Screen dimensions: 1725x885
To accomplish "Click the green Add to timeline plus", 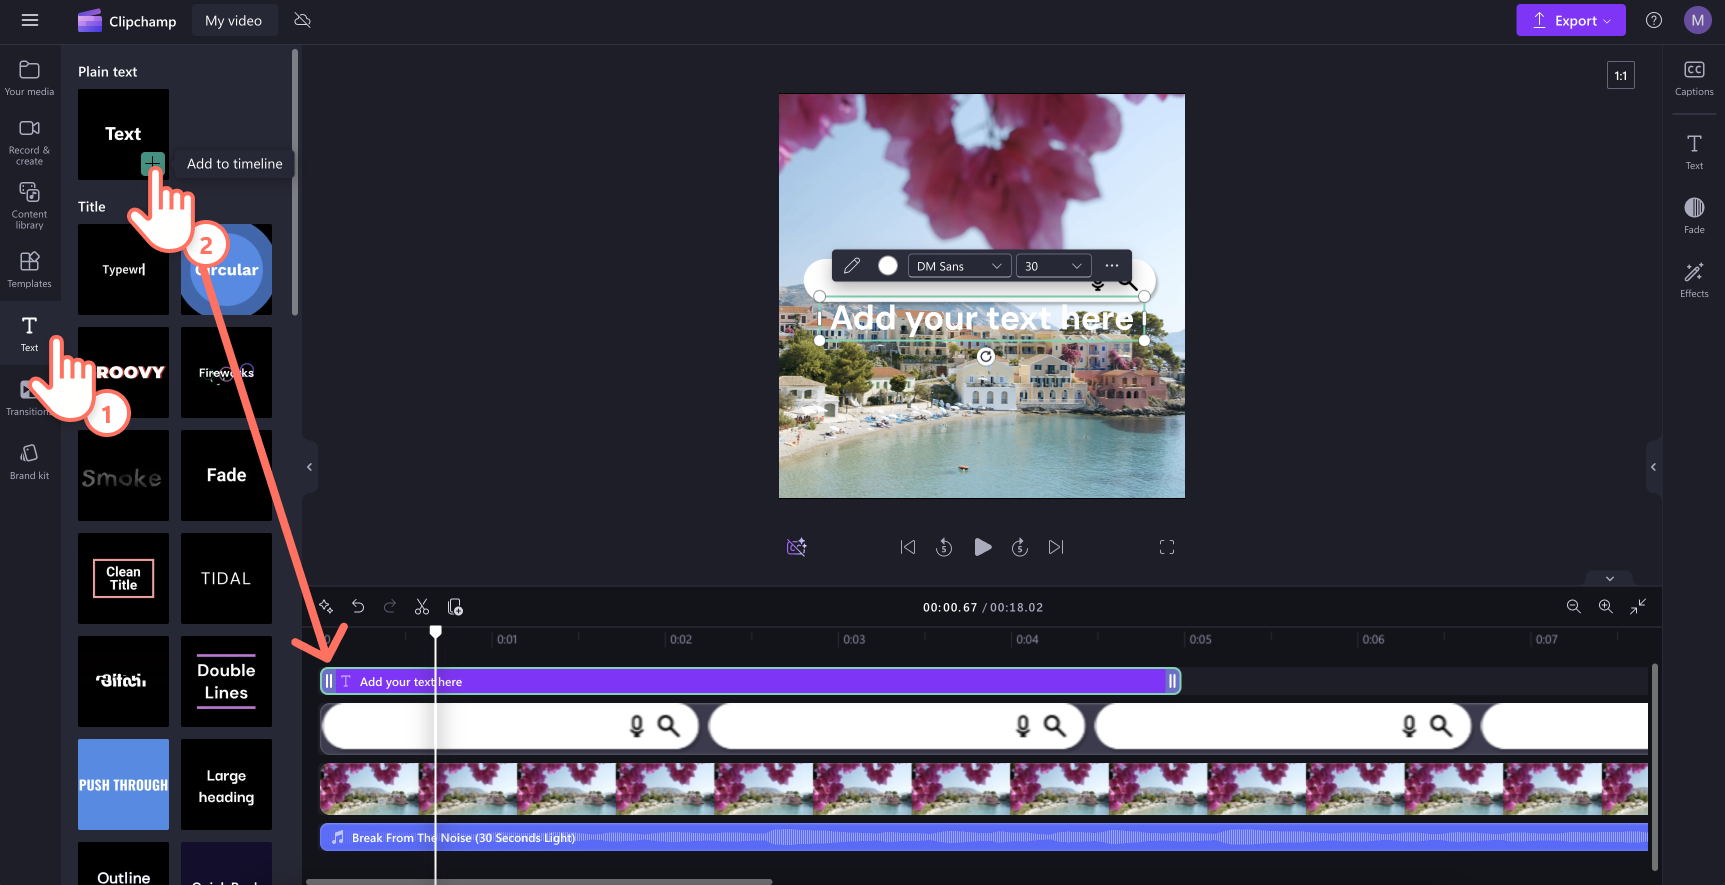I will 152,163.
